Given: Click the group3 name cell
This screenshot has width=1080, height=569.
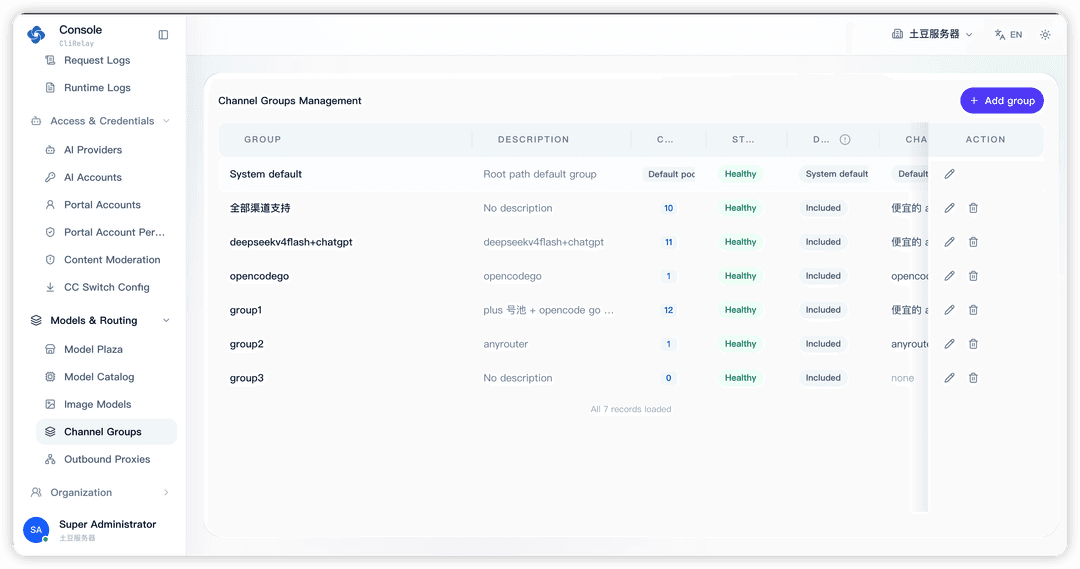Looking at the screenshot, I should coord(247,377).
